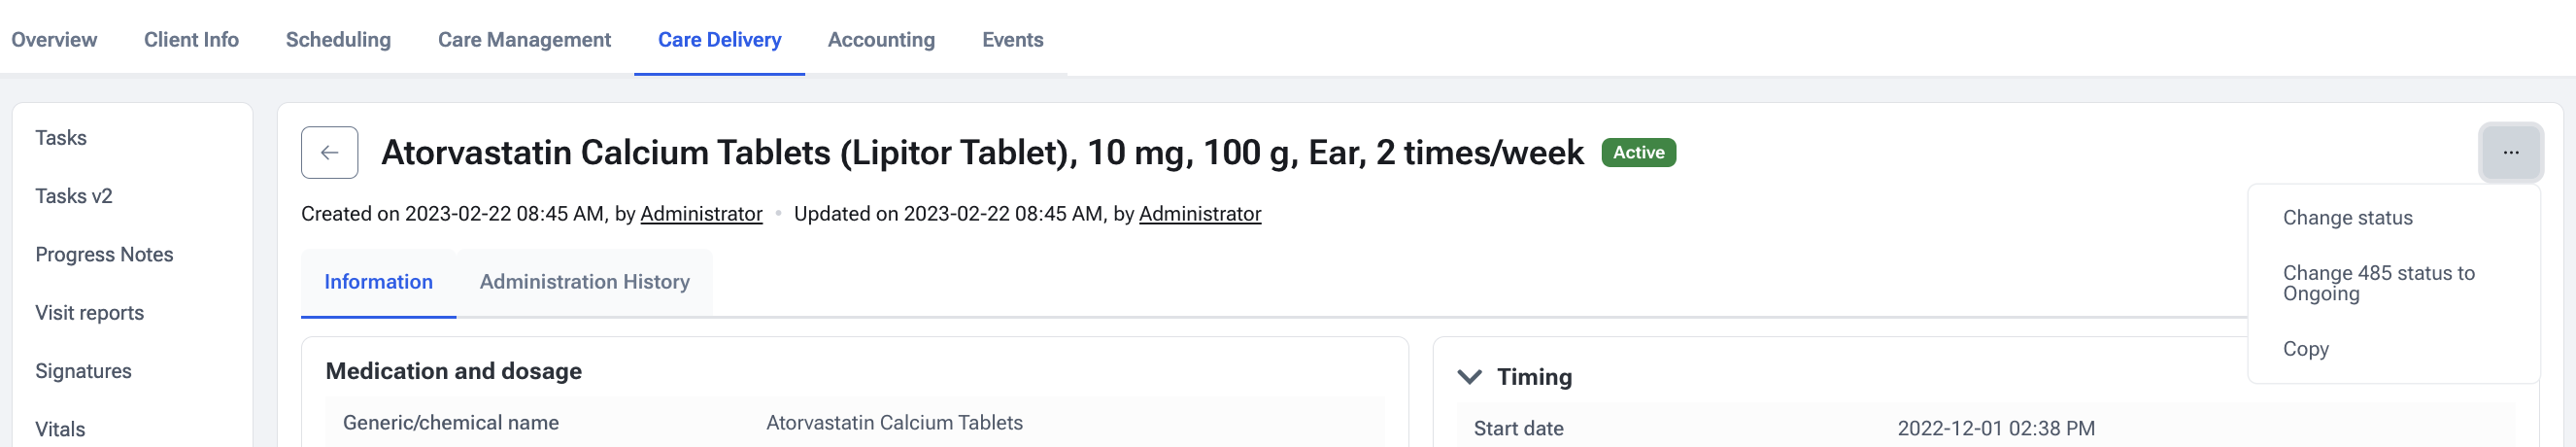The width and height of the screenshot is (2576, 447).
Task: Open the Information tab
Action: point(378,282)
